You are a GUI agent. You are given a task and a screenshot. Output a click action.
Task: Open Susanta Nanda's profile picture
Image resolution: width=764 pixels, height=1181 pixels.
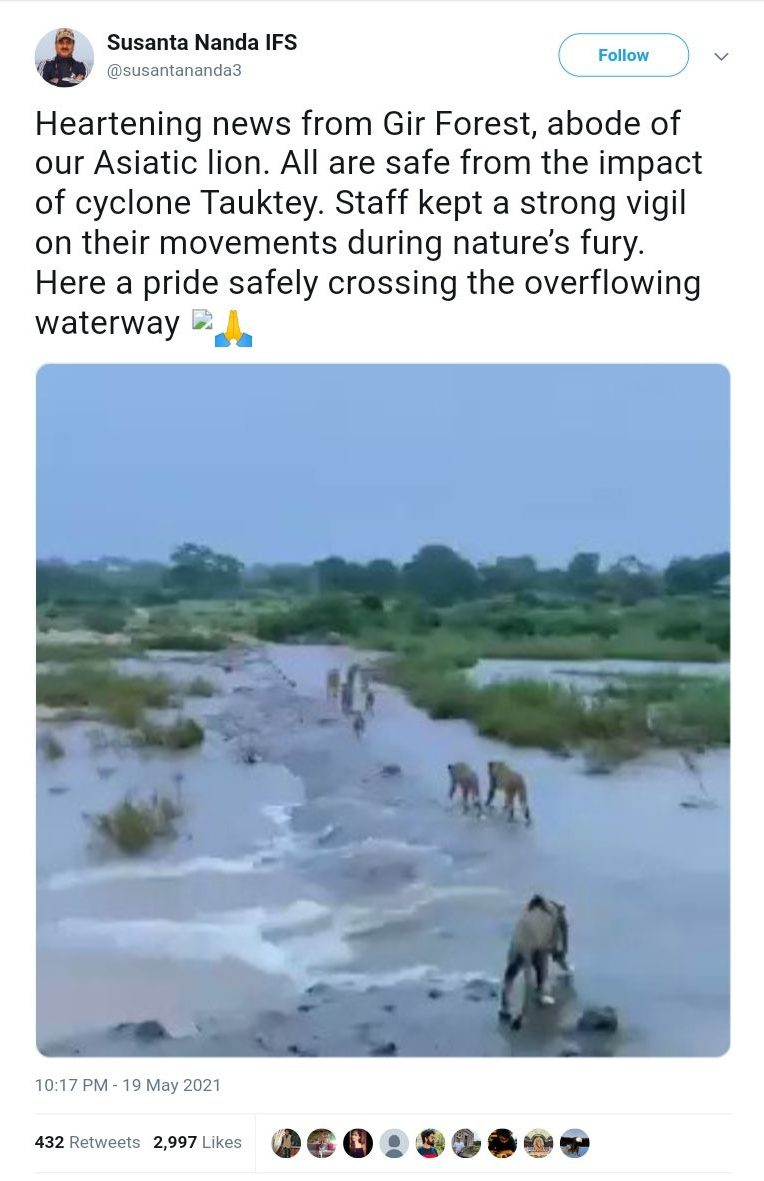click(64, 57)
